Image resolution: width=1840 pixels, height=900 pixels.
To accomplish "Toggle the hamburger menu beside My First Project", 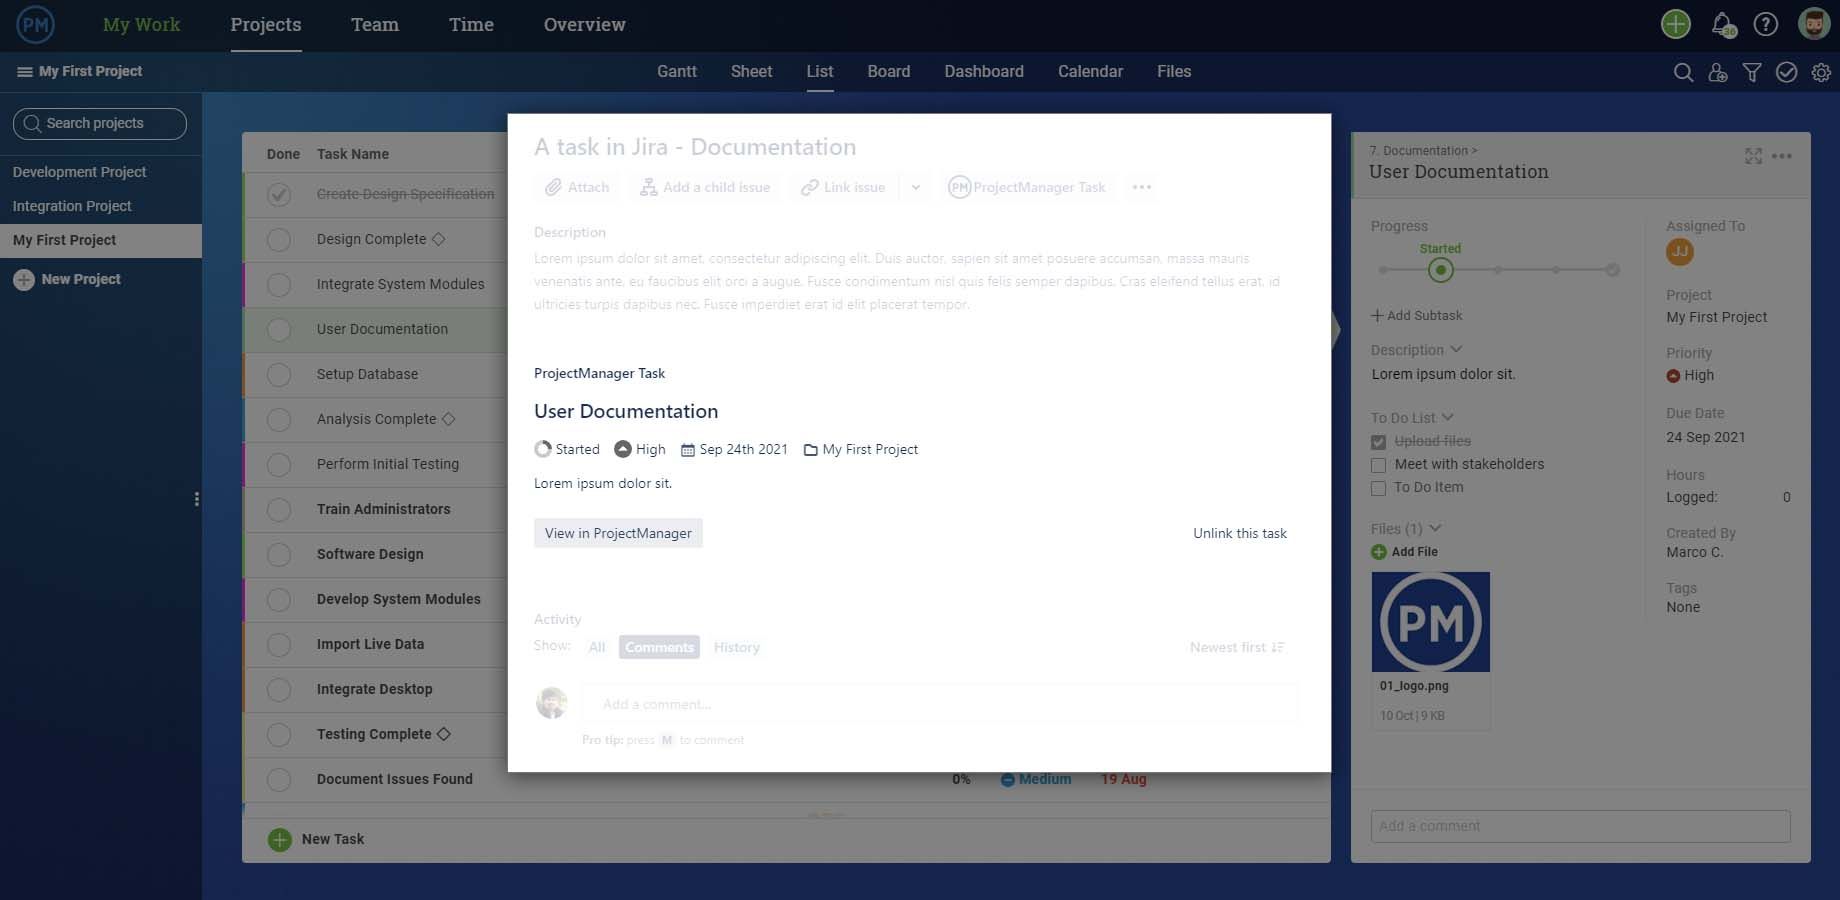I will pos(24,72).
